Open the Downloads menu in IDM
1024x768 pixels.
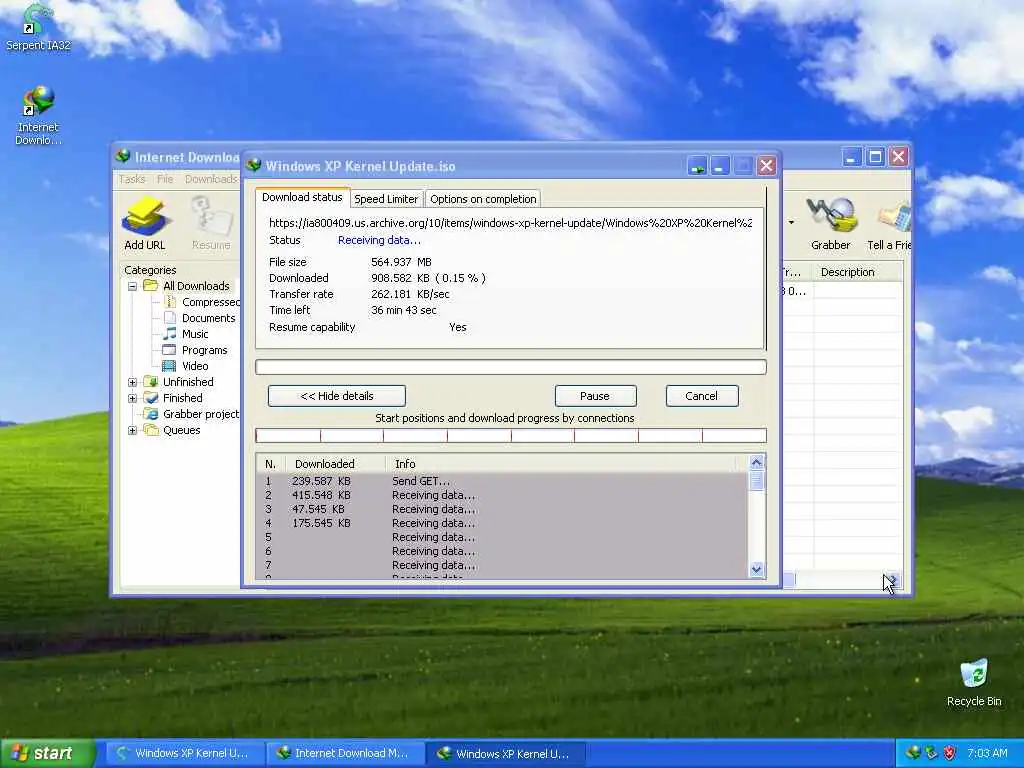(211, 179)
